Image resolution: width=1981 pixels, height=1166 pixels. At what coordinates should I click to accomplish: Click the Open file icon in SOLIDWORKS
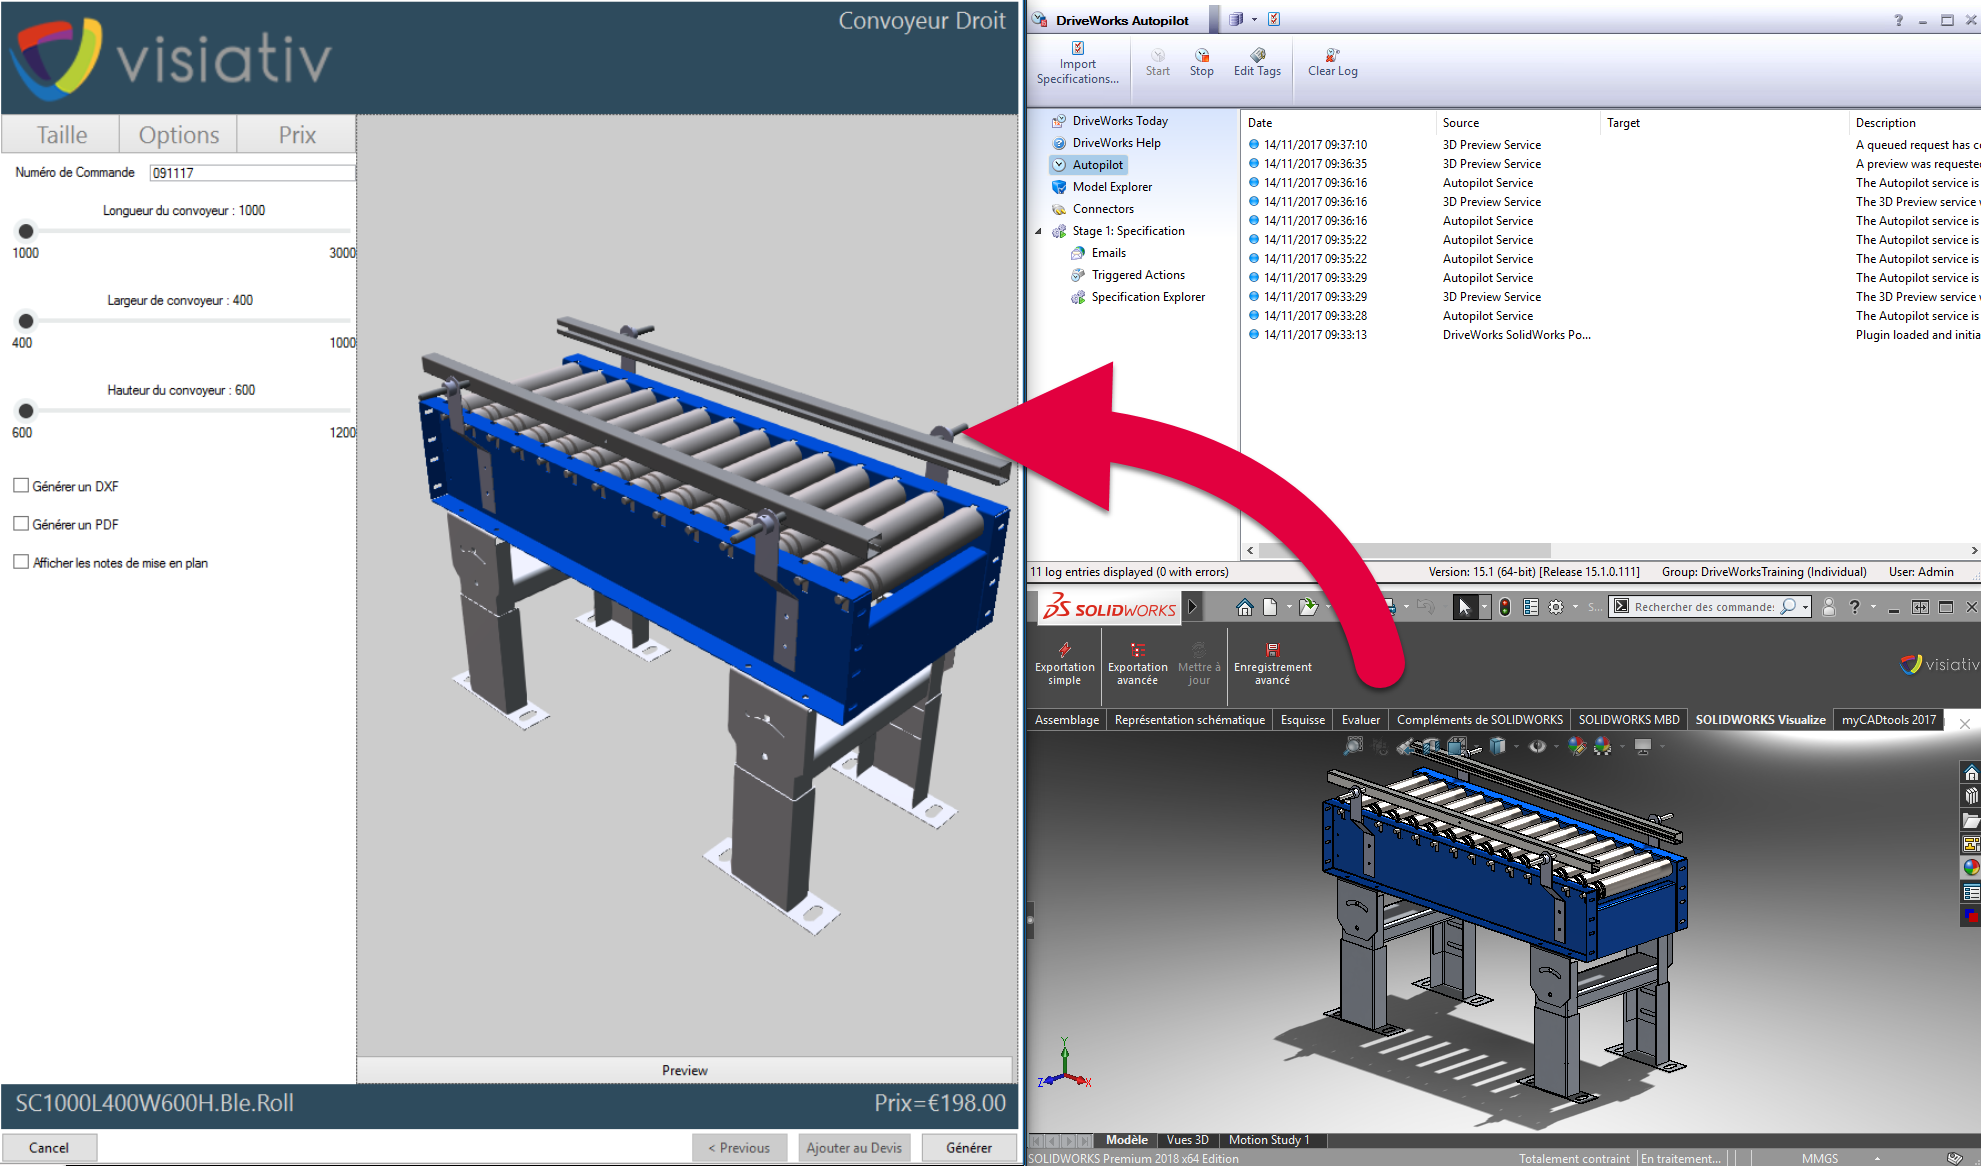click(x=1308, y=607)
